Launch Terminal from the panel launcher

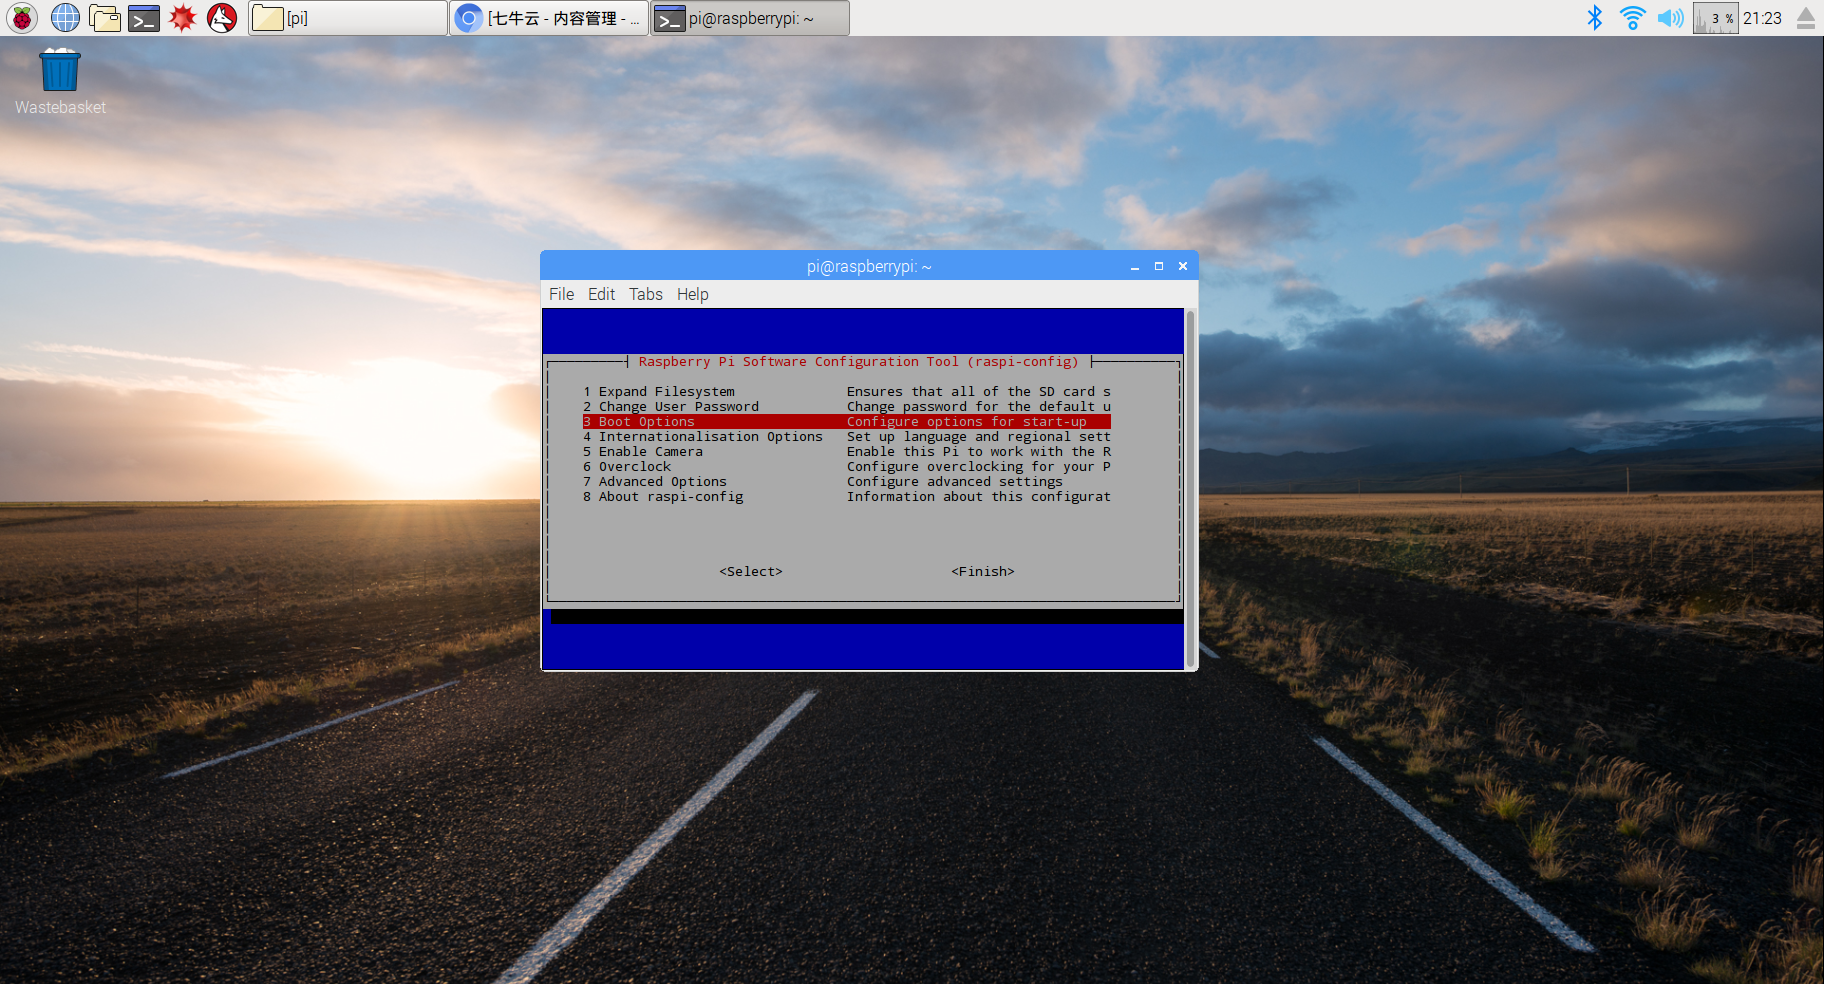click(144, 18)
